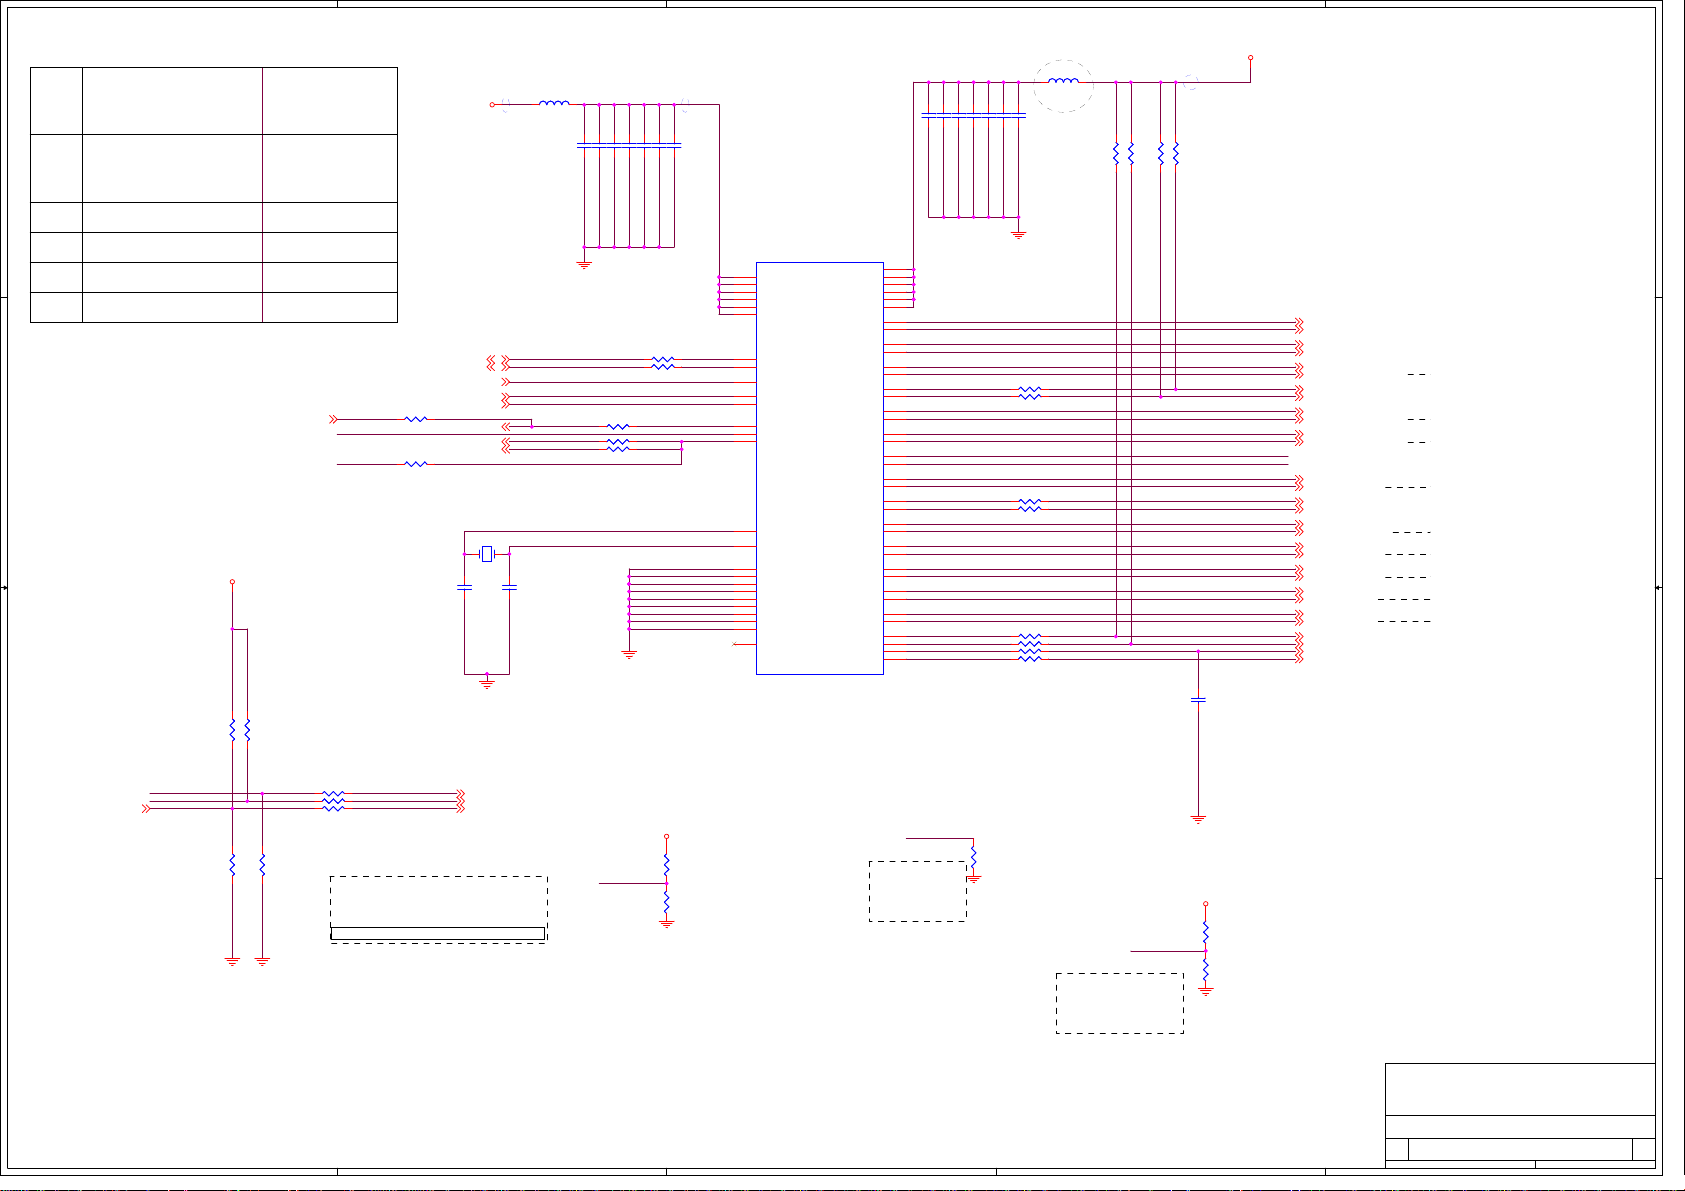This screenshot has height=1191, width=1685.
Task: Click the power terminal at the top right
Action: [1251, 58]
